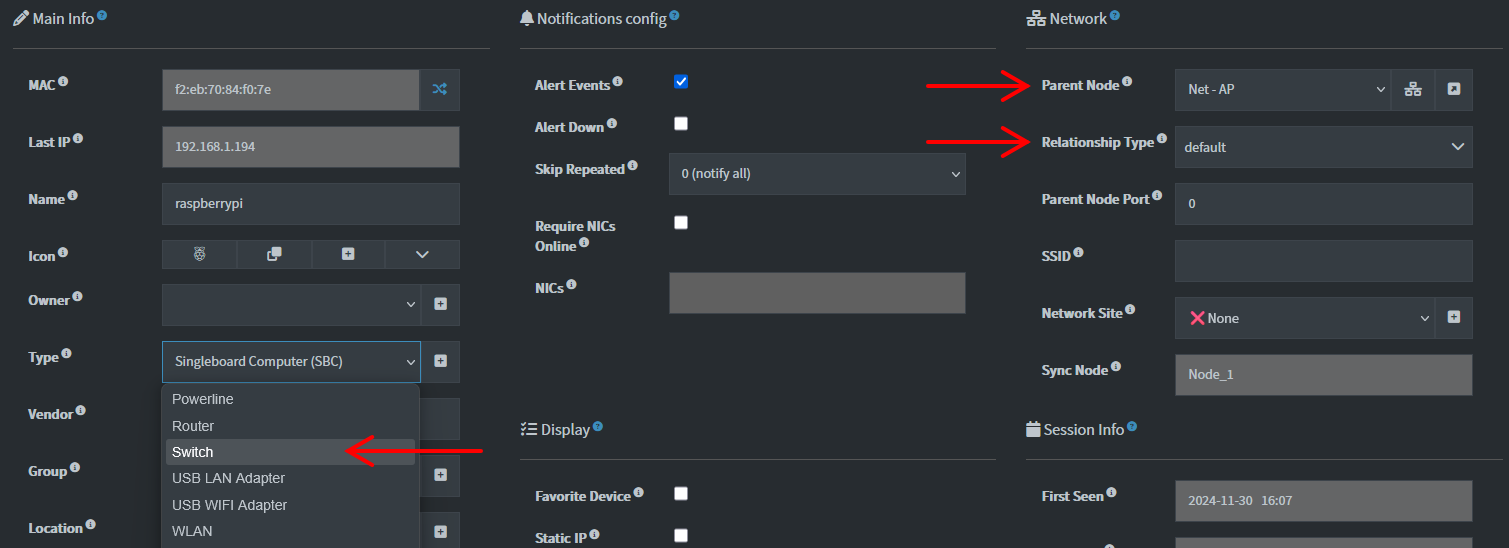
Task: Open the Skip Repeated dropdown
Action: [816, 174]
